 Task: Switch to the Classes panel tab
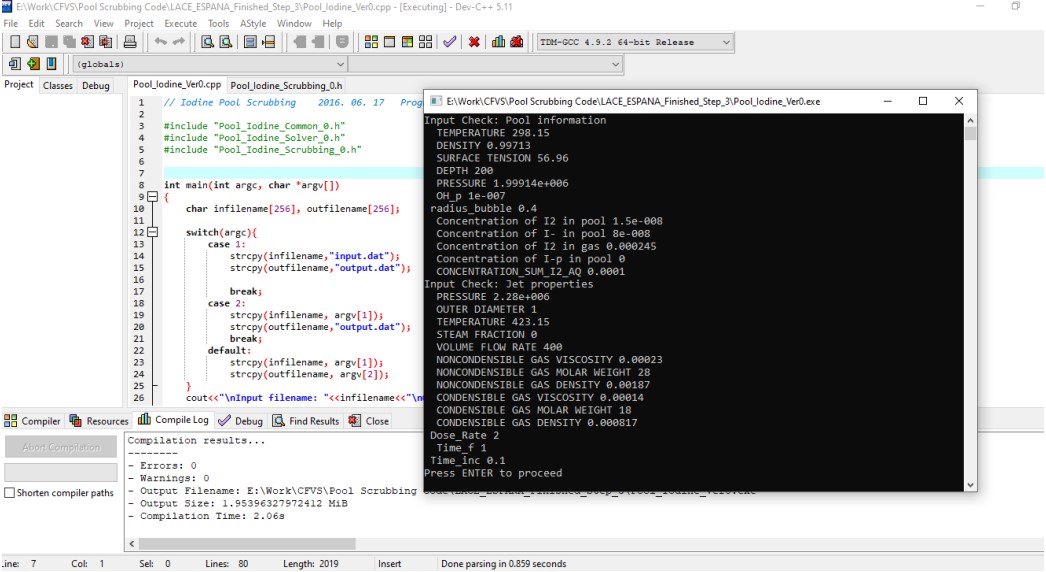tap(57, 86)
